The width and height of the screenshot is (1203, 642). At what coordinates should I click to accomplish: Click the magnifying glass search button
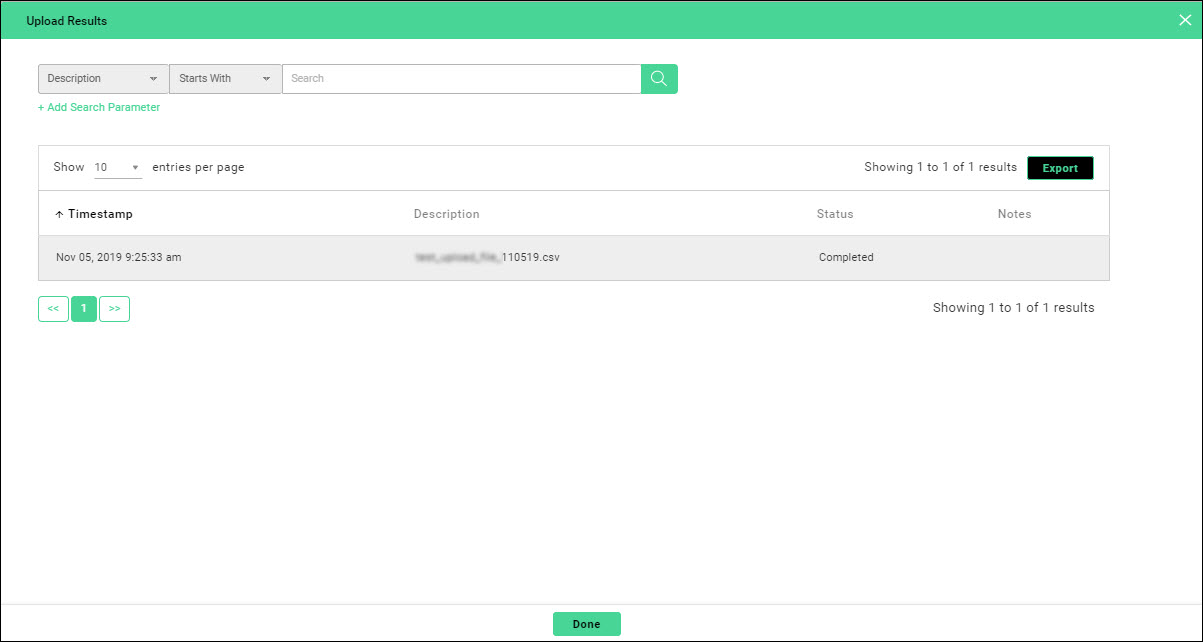pyautogui.click(x=659, y=79)
